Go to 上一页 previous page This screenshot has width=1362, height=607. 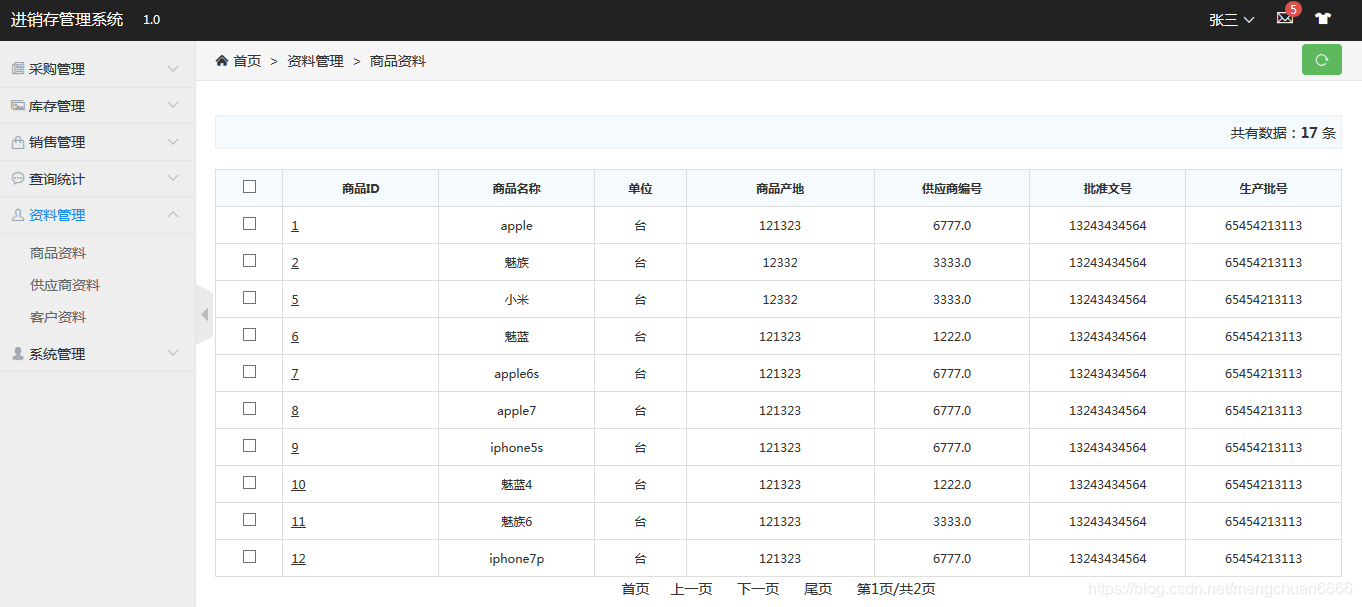692,589
